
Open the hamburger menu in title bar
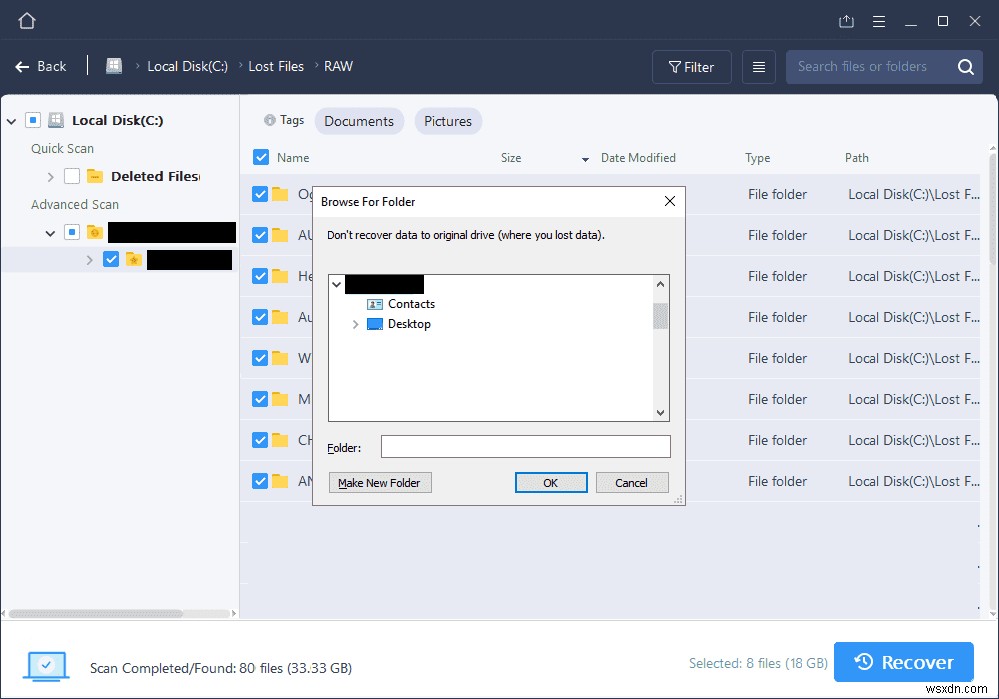[879, 22]
